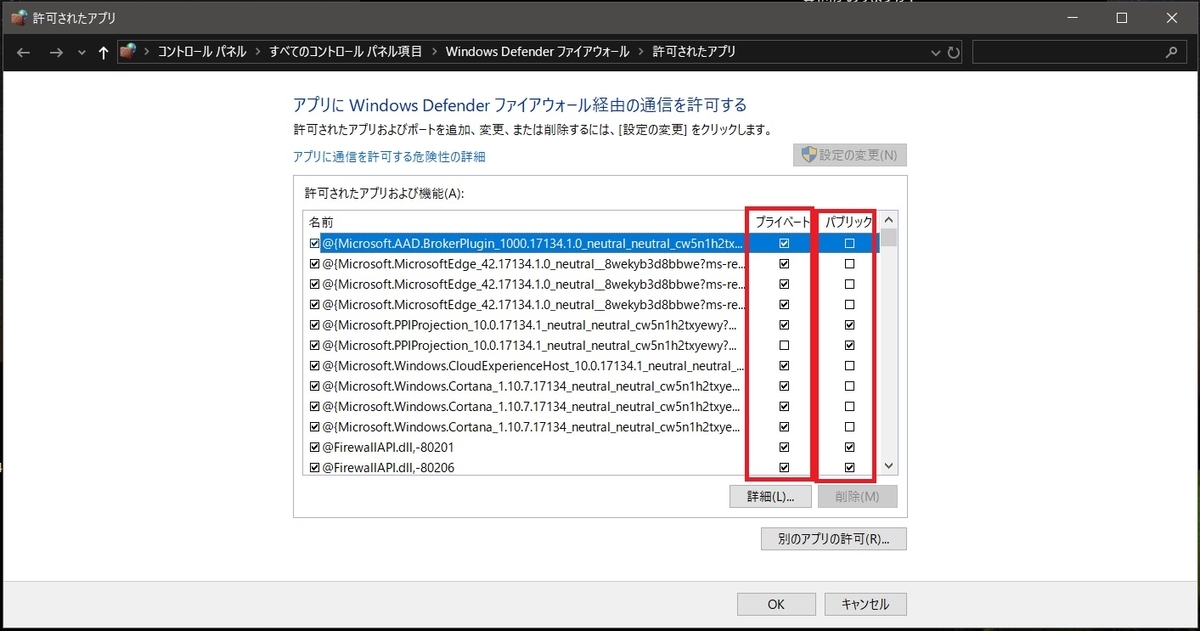Click the Control Panel icon in the breadcrumb bar
Screen dimensions: 1200x631
[129, 51]
